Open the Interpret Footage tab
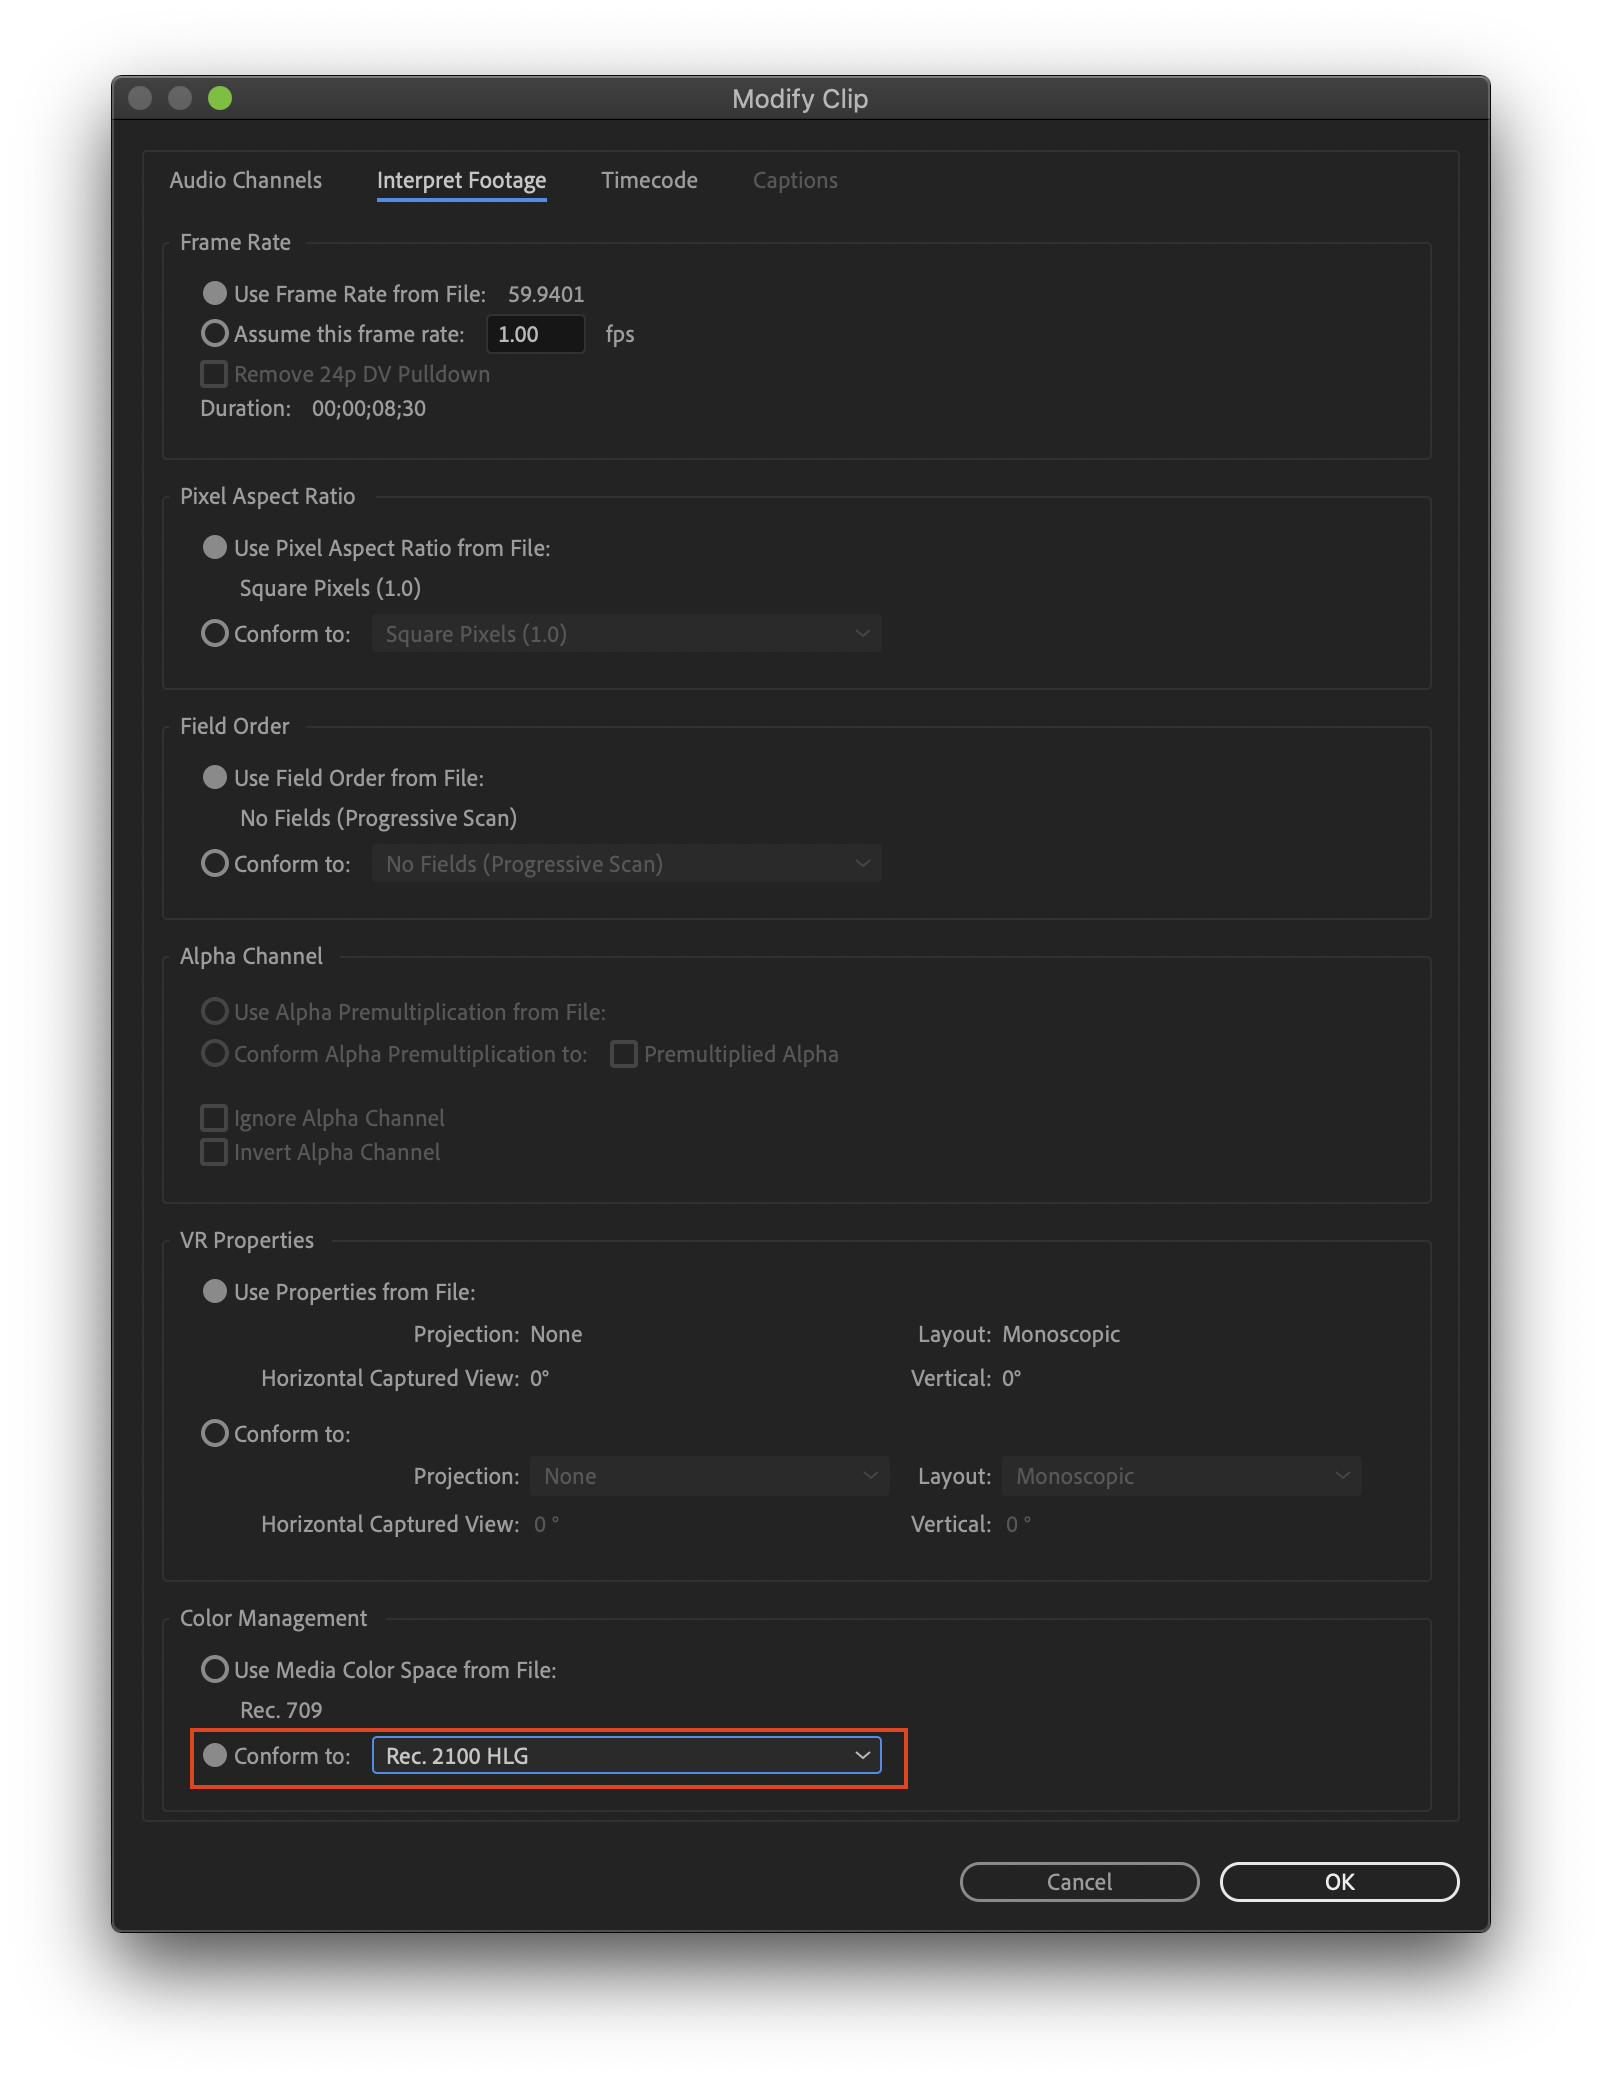This screenshot has height=2080, width=1602. pos(461,180)
